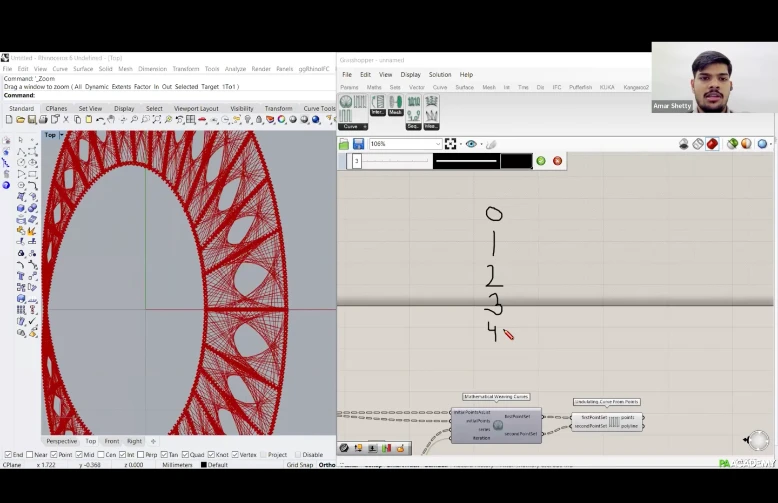This screenshot has height=503, width=778.
Task: Save the Grasshopper document with floppy icon
Action: click(358, 144)
